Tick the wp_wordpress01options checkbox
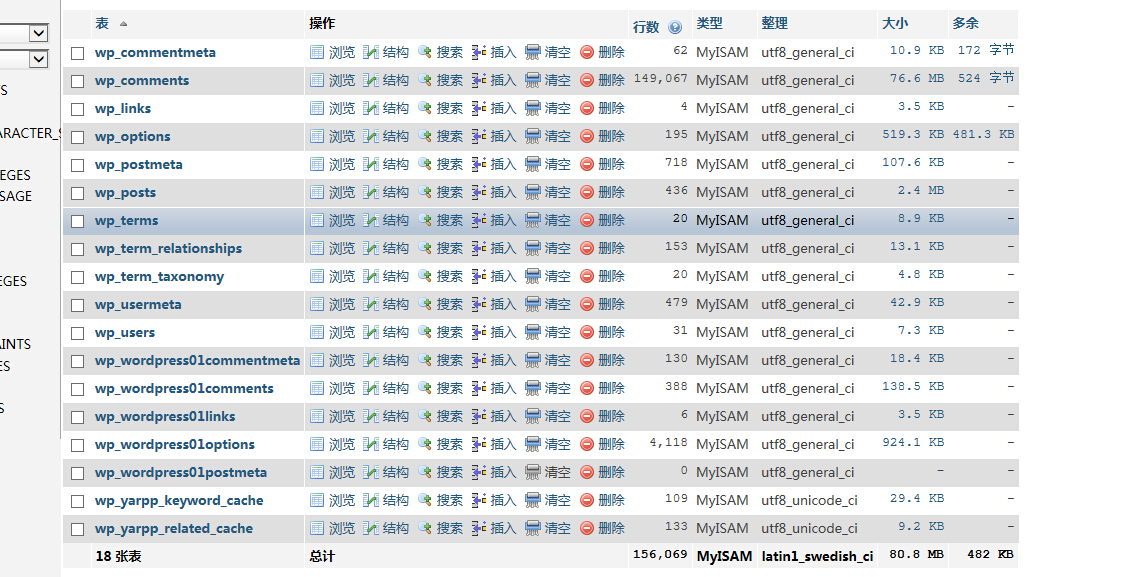 point(78,446)
